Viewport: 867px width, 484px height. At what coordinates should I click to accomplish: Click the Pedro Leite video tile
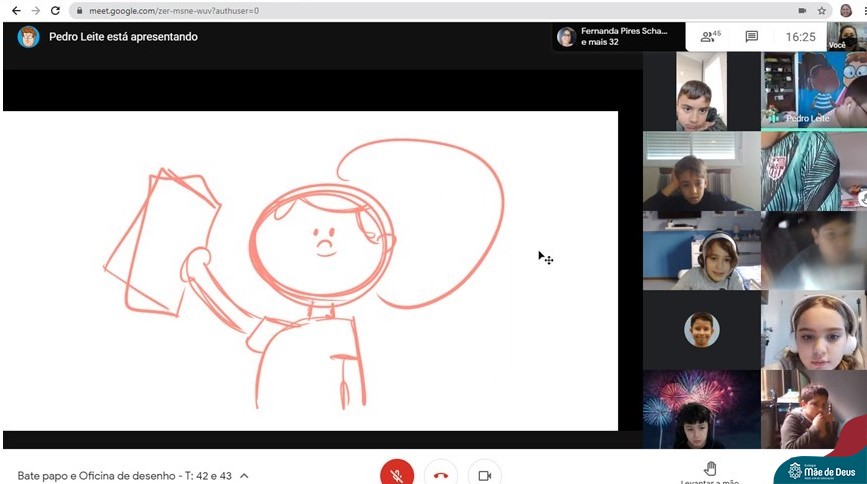click(813, 91)
